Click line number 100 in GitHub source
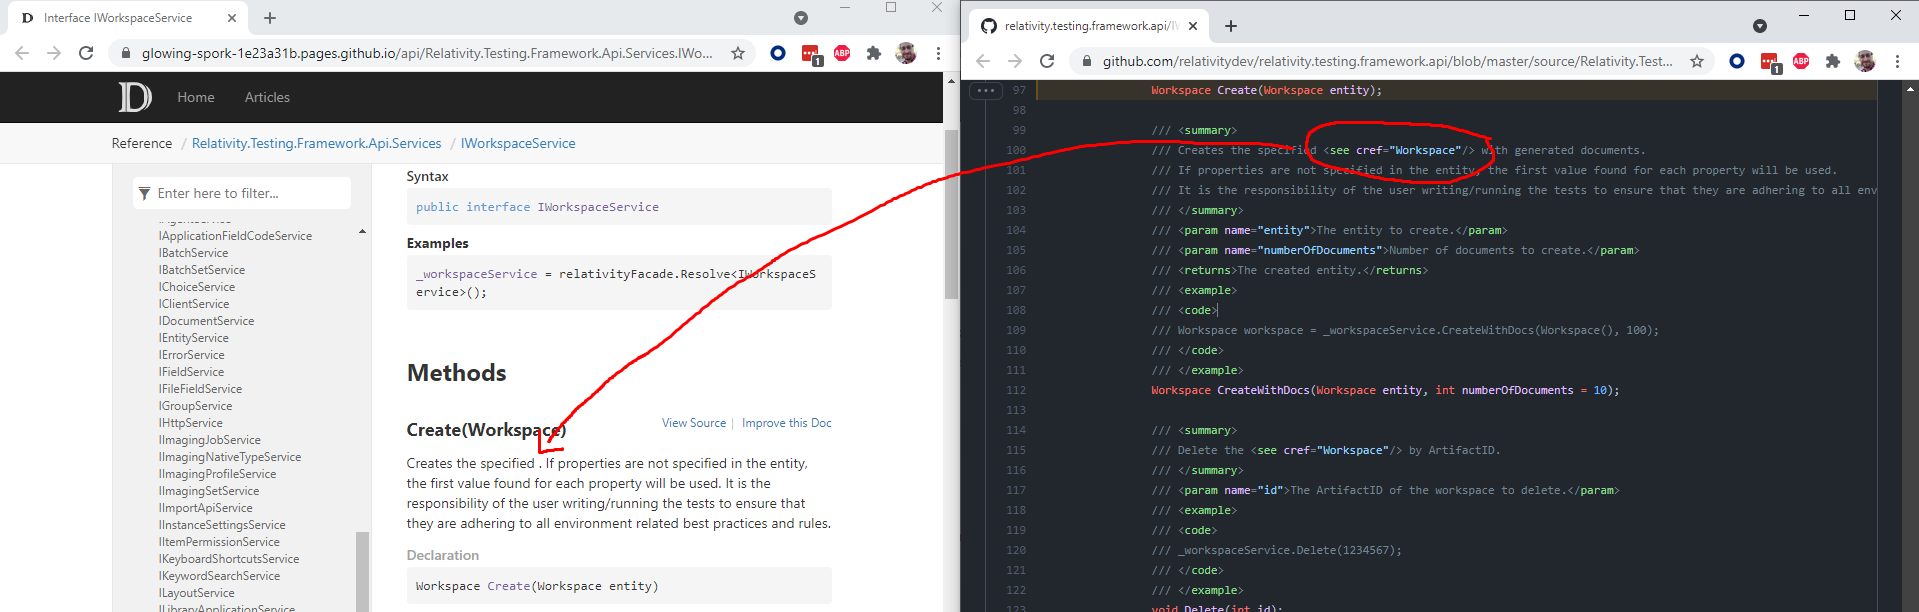Viewport: 1919px width, 612px height. click(x=1016, y=150)
